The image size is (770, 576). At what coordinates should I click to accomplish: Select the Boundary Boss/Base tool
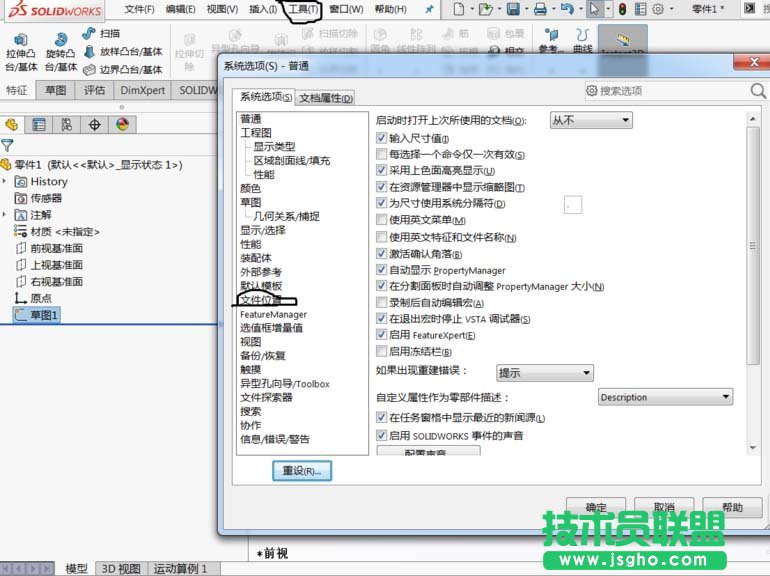coord(123,70)
